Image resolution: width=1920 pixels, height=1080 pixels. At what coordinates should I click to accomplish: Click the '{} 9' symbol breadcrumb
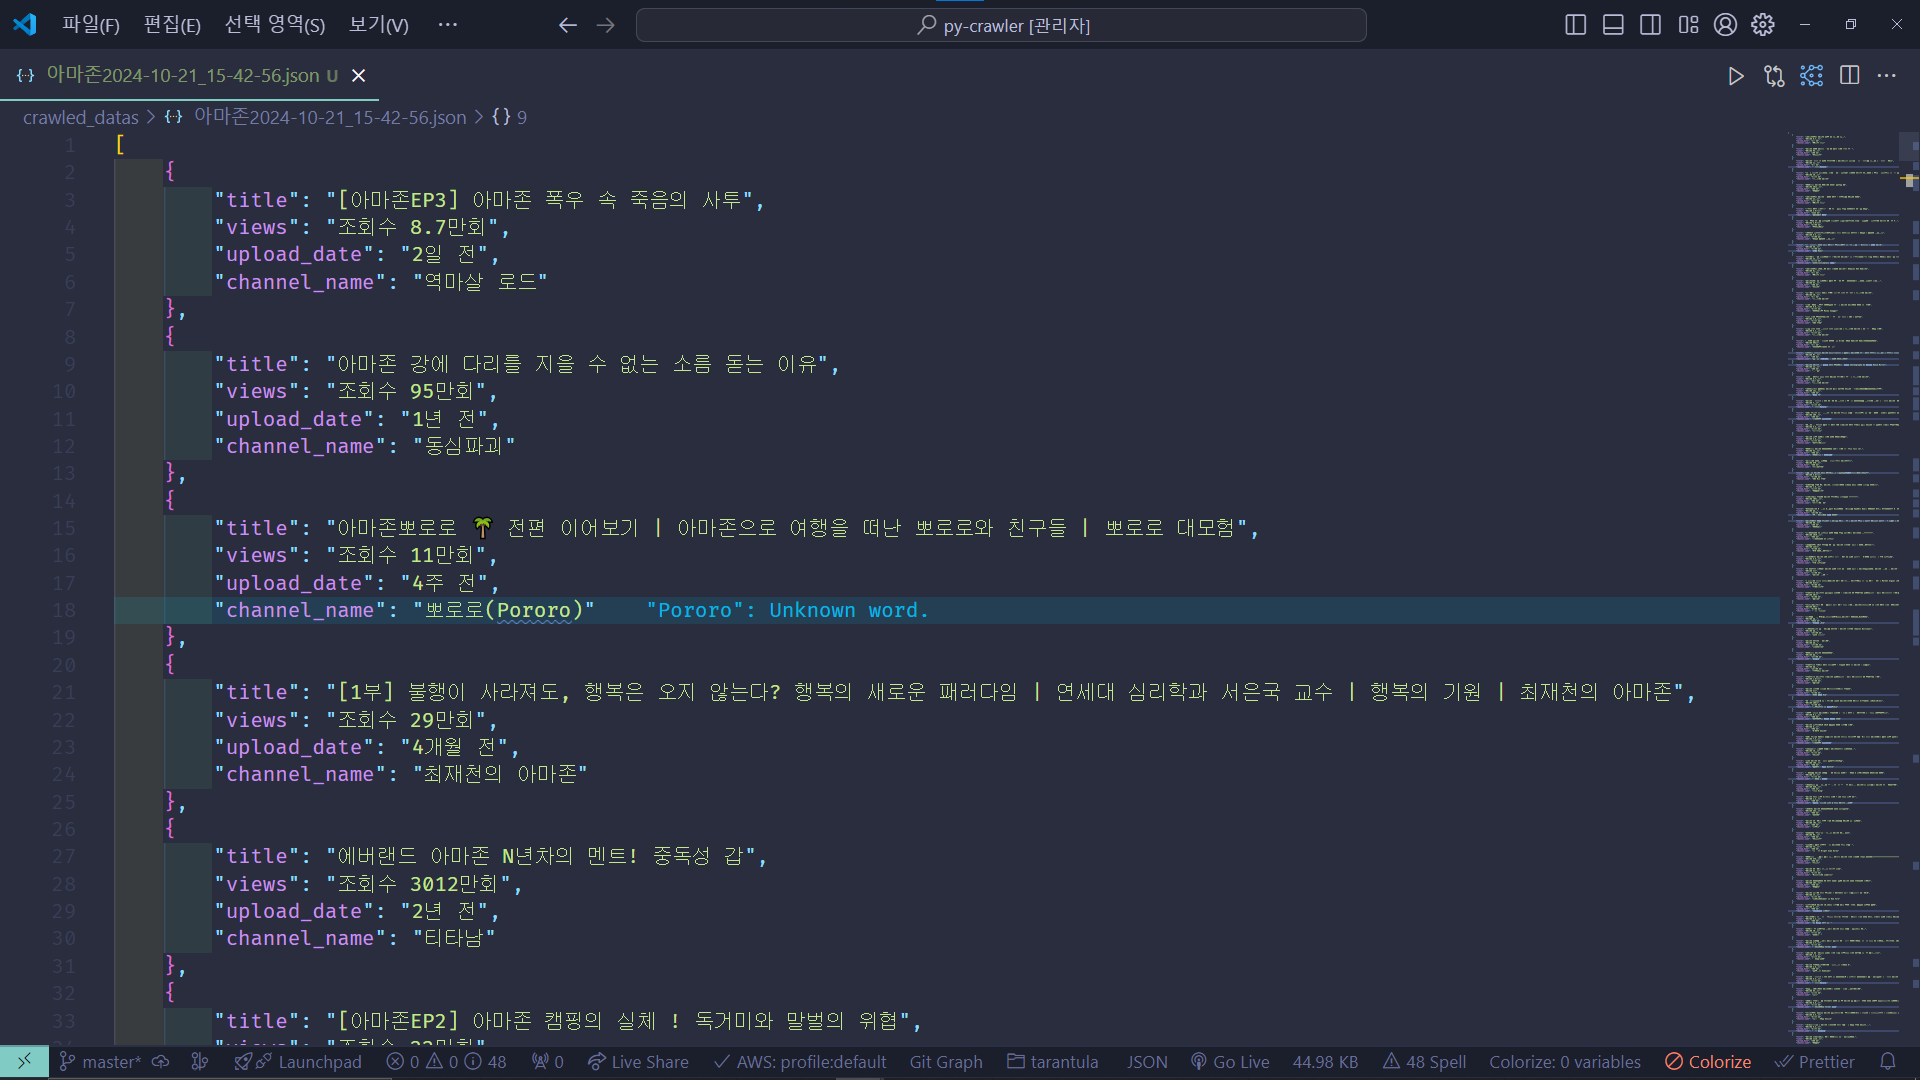pos(509,117)
